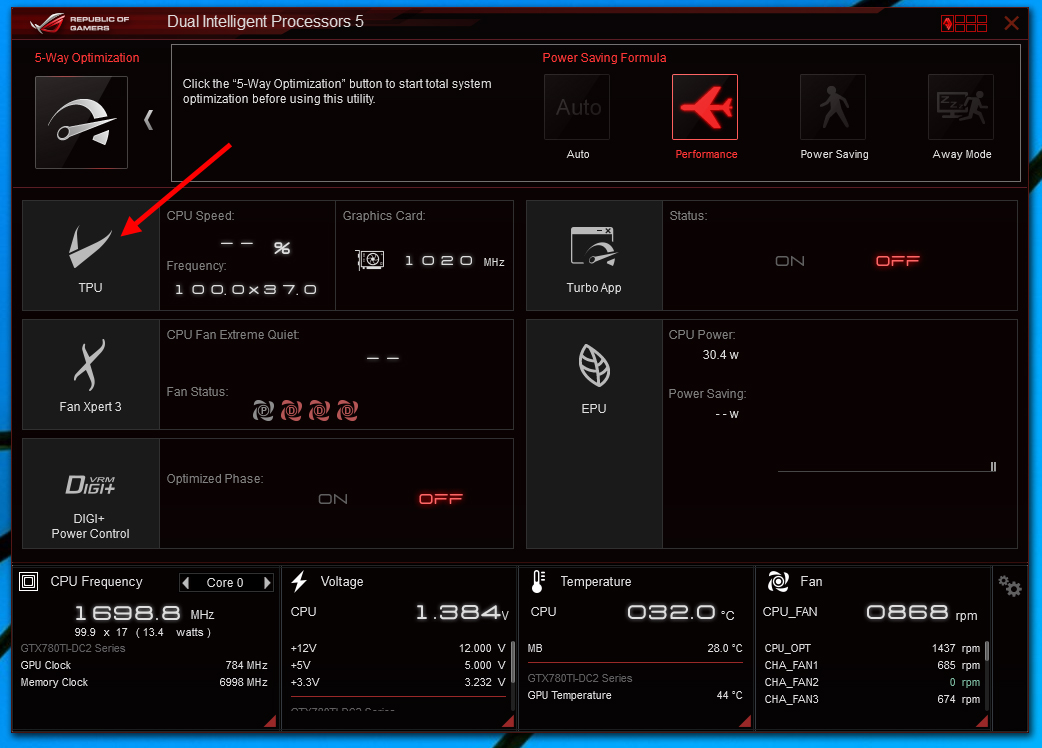Open Fan Xpert 3 module

[x=91, y=375]
